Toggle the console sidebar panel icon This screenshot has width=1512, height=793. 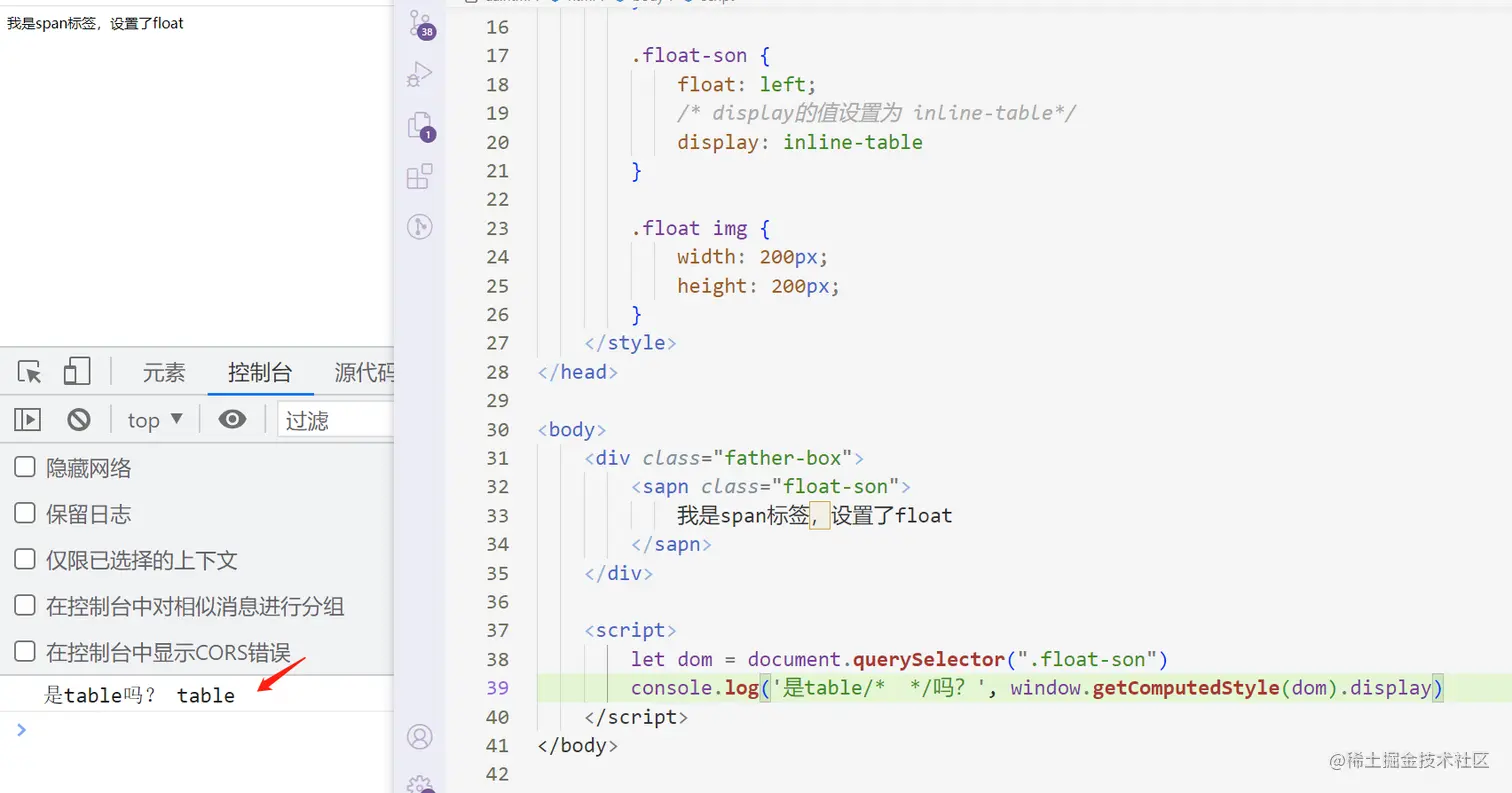point(27,420)
